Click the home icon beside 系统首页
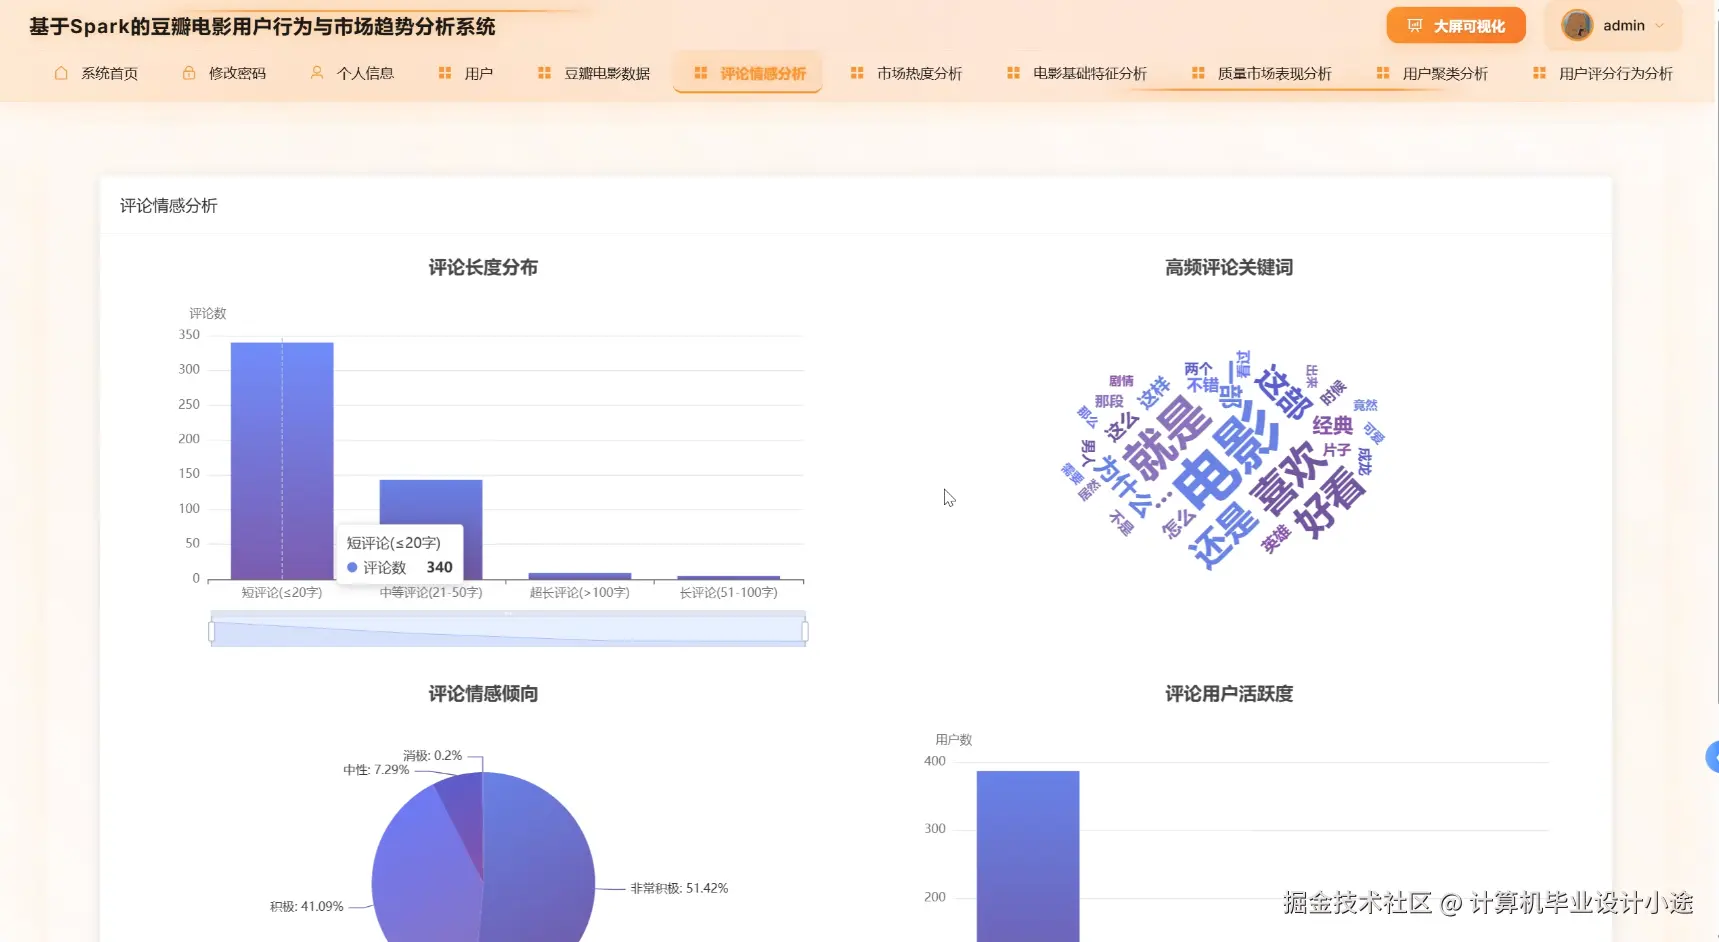The height and width of the screenshot is (942, 1719). 60,72
